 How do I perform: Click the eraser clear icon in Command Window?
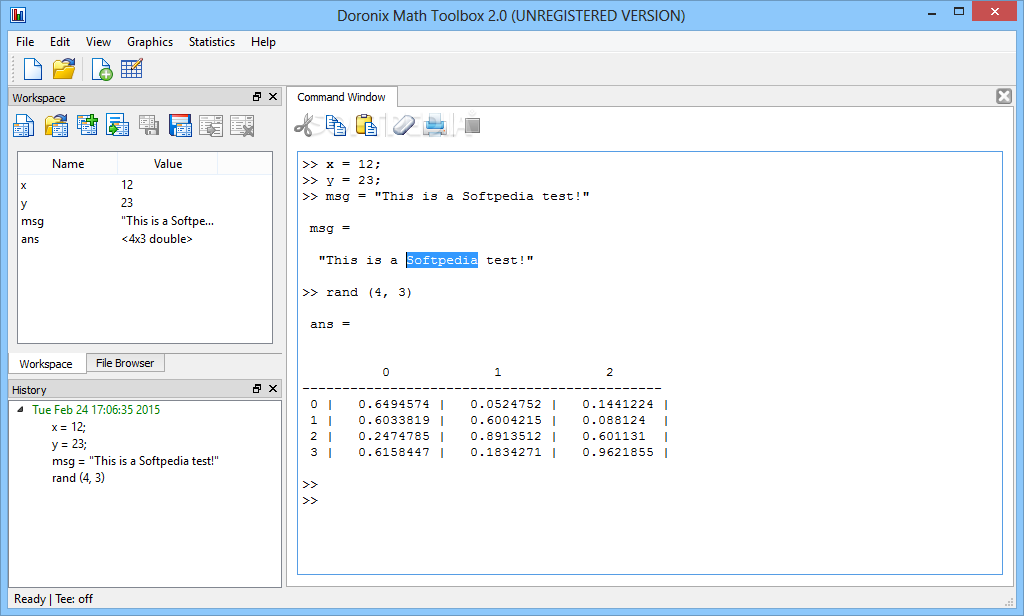pyautogui.click(x=404, y=125)
